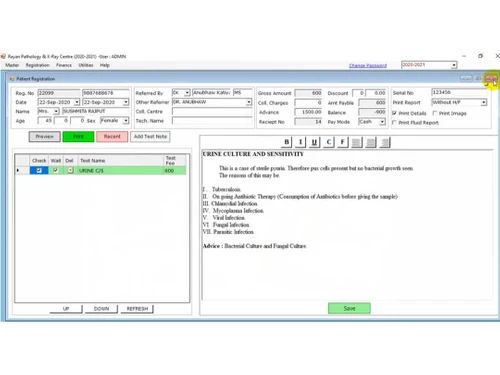500x375 pixels.
Task: Click the application logo in title bar
Action: 3,56
